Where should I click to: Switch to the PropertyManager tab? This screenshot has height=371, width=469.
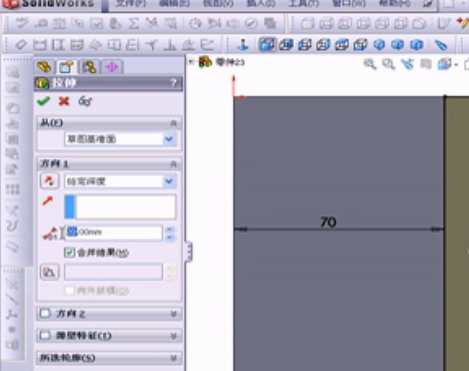coord(66,67)
